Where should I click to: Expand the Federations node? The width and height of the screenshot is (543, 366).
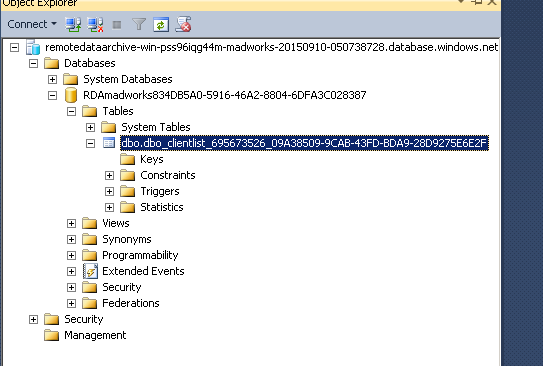coord(71,304)
